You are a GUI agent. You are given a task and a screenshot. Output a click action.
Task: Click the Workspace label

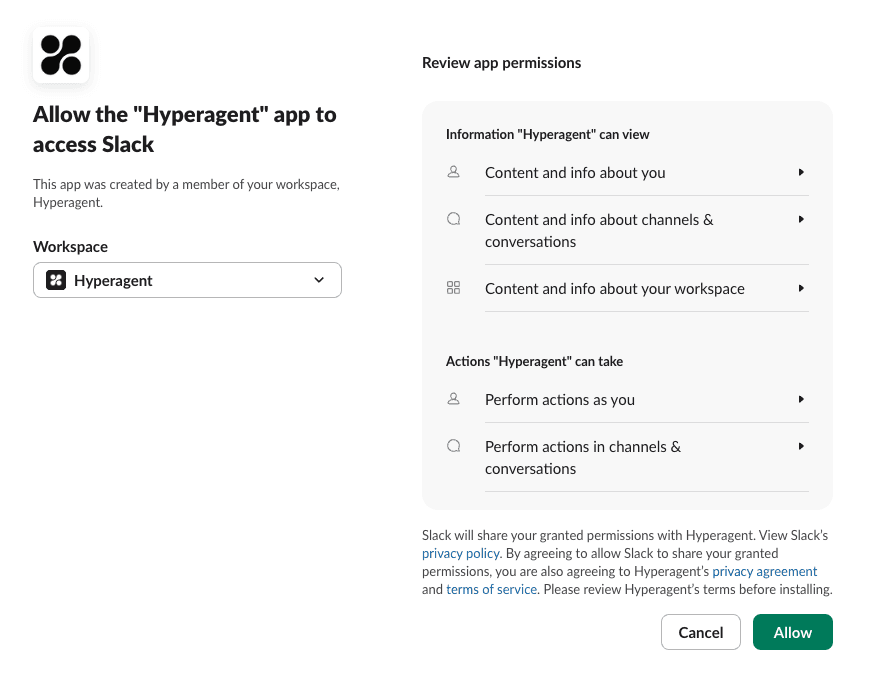[x=71, y=247]
